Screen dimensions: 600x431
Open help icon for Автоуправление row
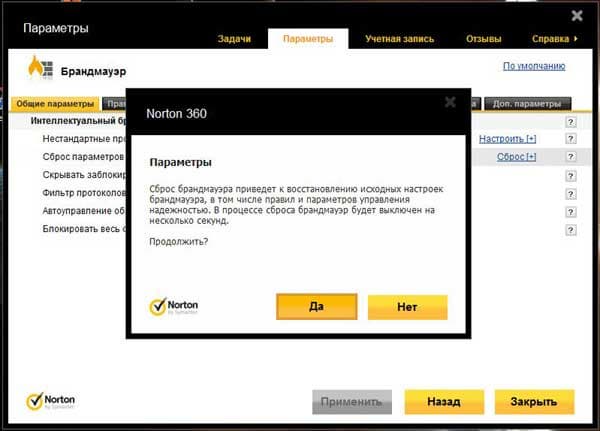571,212
